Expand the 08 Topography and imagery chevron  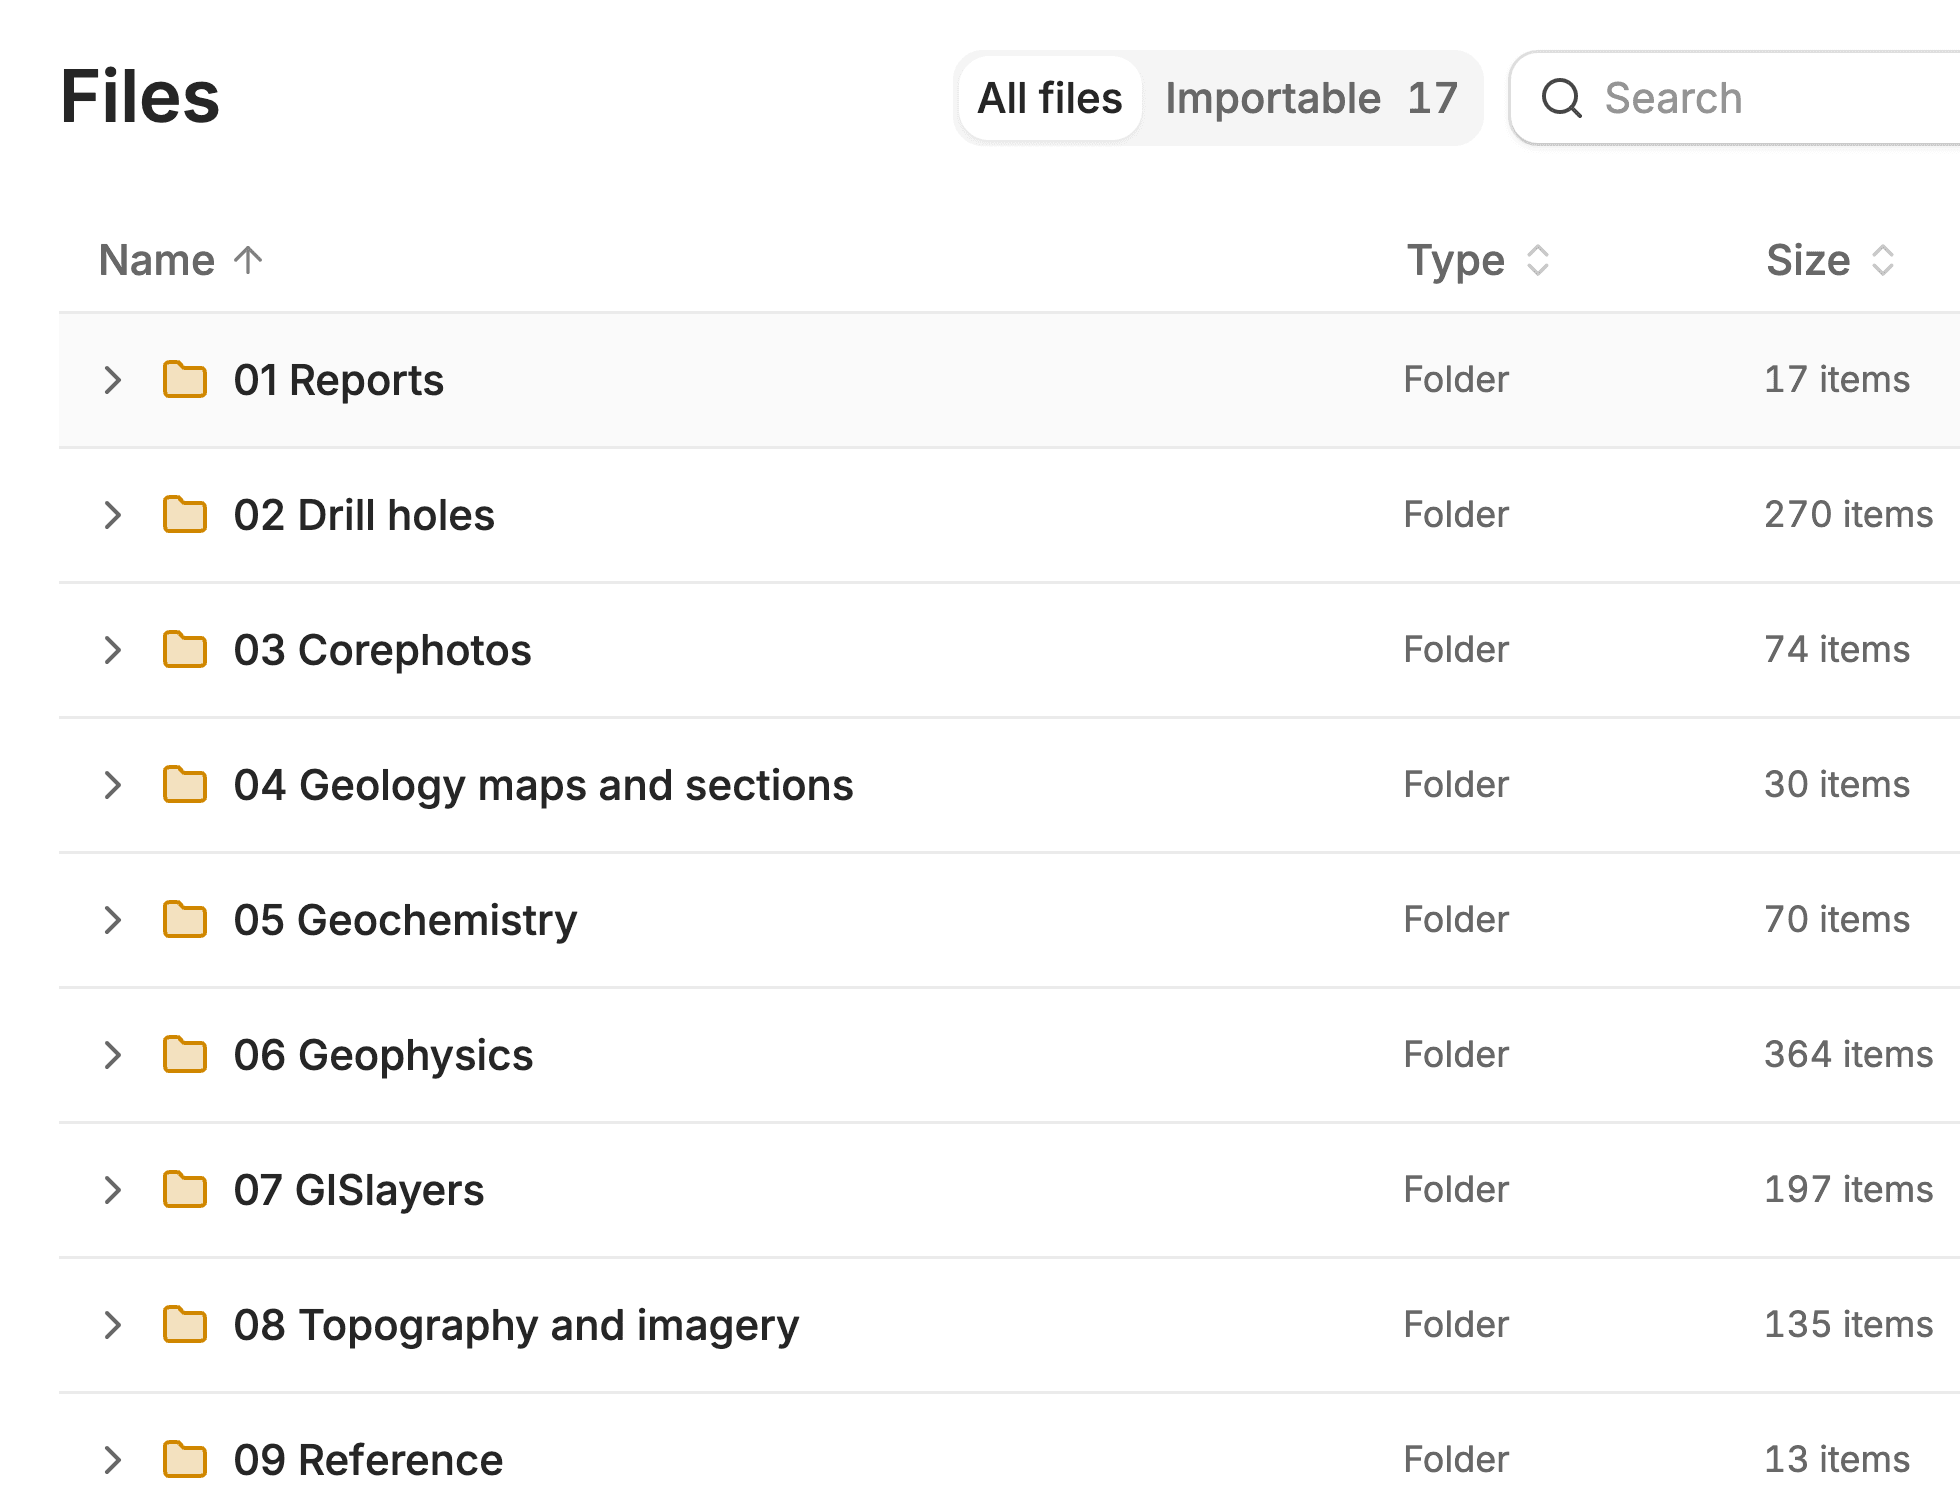(x=113, y=1325)
